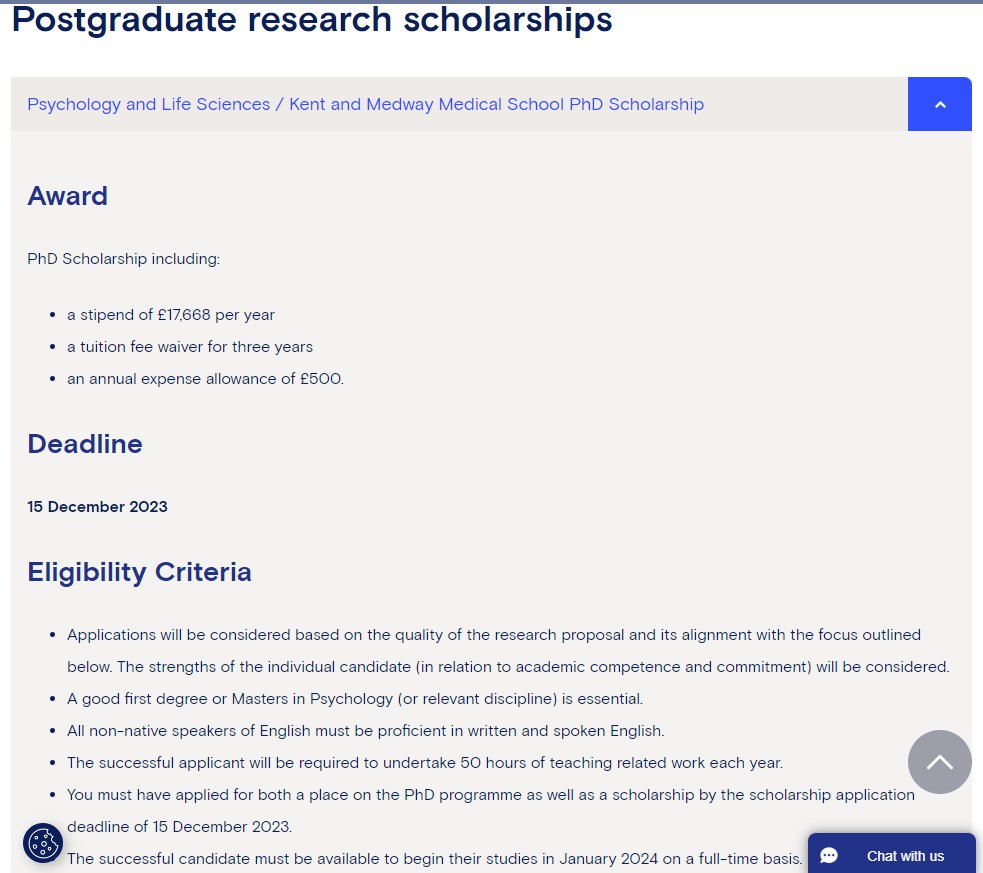Click the scroll-to-top round arrow button
This screenshot has width=983, height=873.
939,761
